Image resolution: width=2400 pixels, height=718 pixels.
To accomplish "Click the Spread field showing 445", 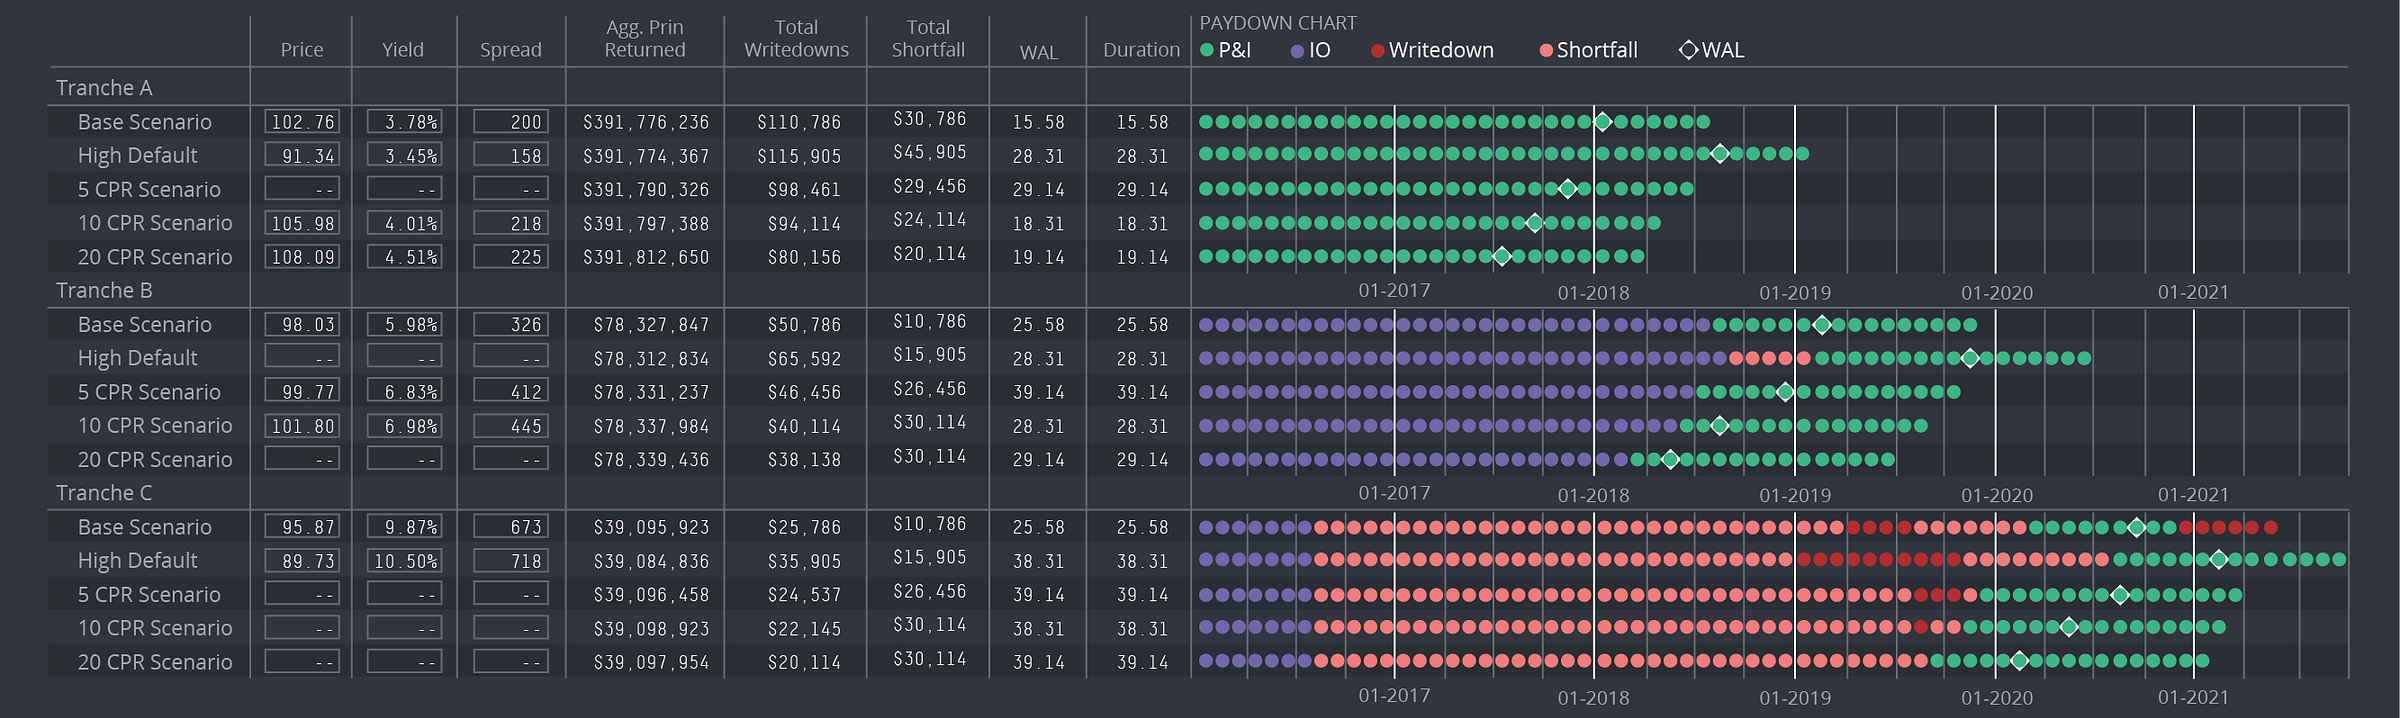I will pos(510,426).
